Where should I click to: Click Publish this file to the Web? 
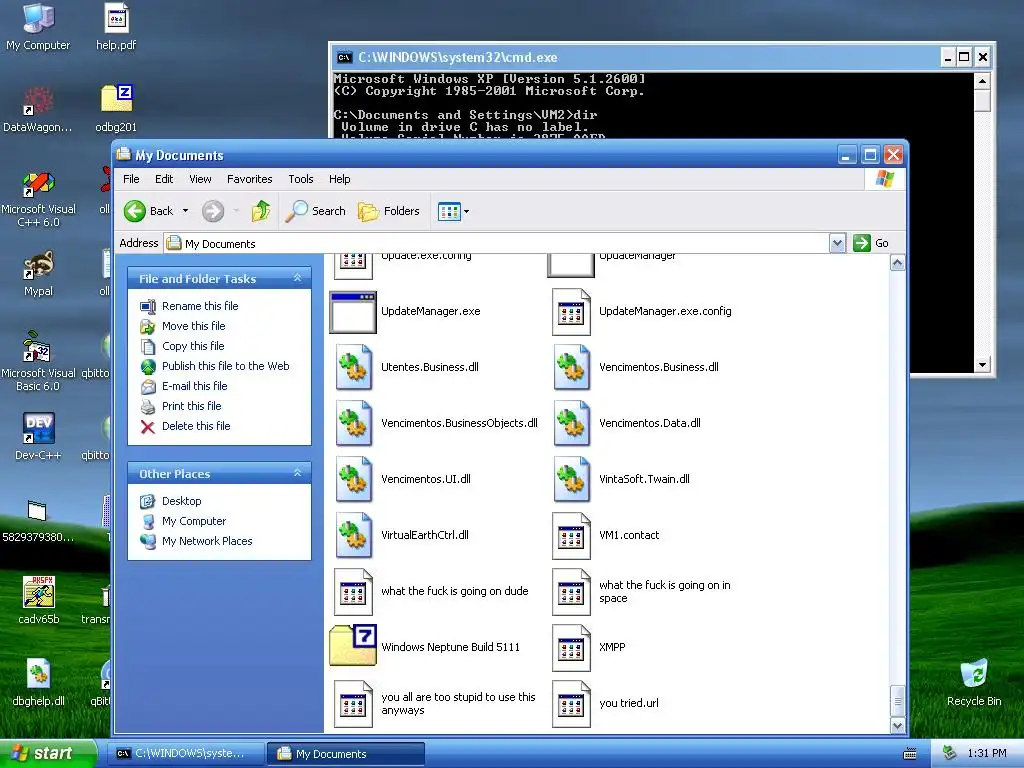click(x=225, y=366)
